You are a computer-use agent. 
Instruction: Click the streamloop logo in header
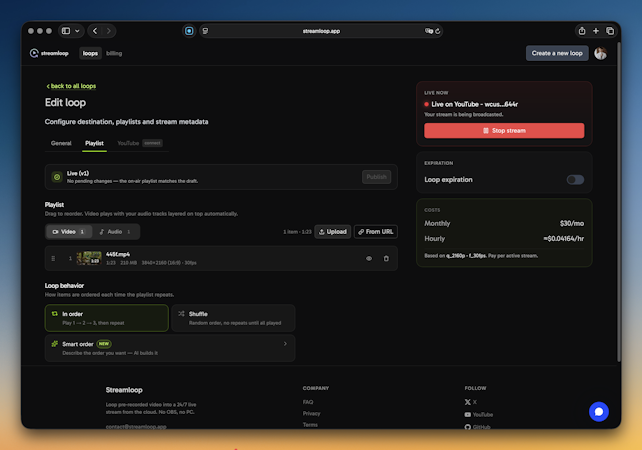point(49,53)
